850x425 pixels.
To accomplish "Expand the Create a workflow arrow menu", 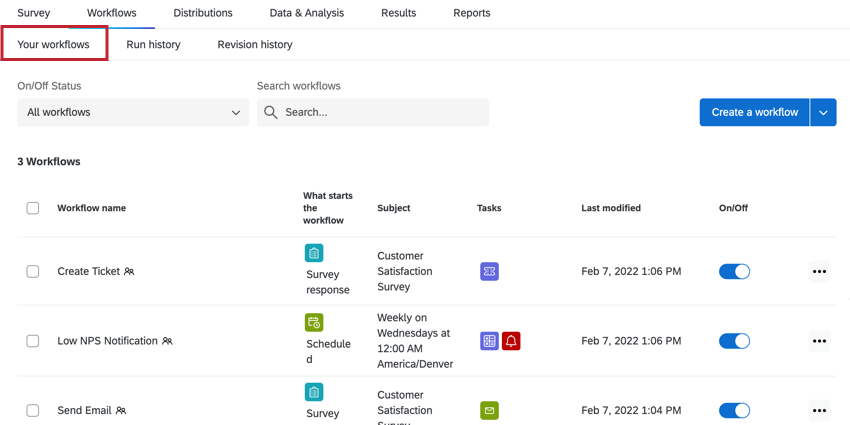I will 823,113.
